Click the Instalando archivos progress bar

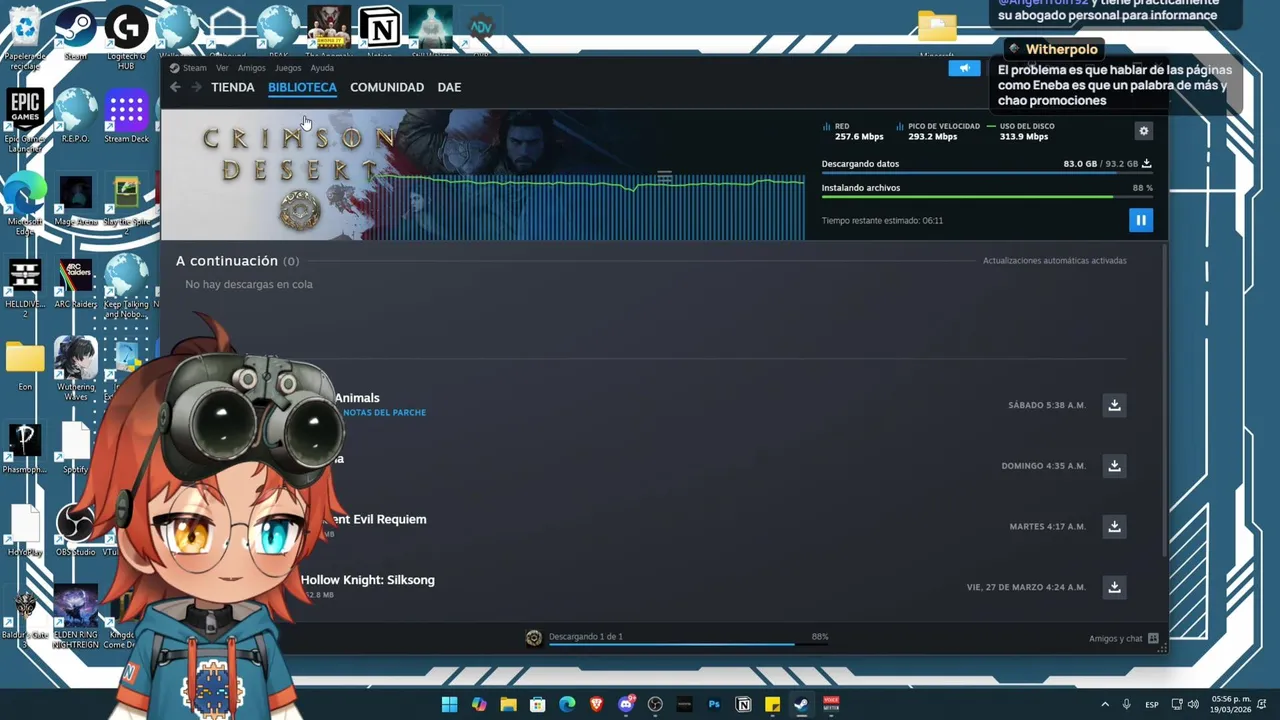(987, 197)
